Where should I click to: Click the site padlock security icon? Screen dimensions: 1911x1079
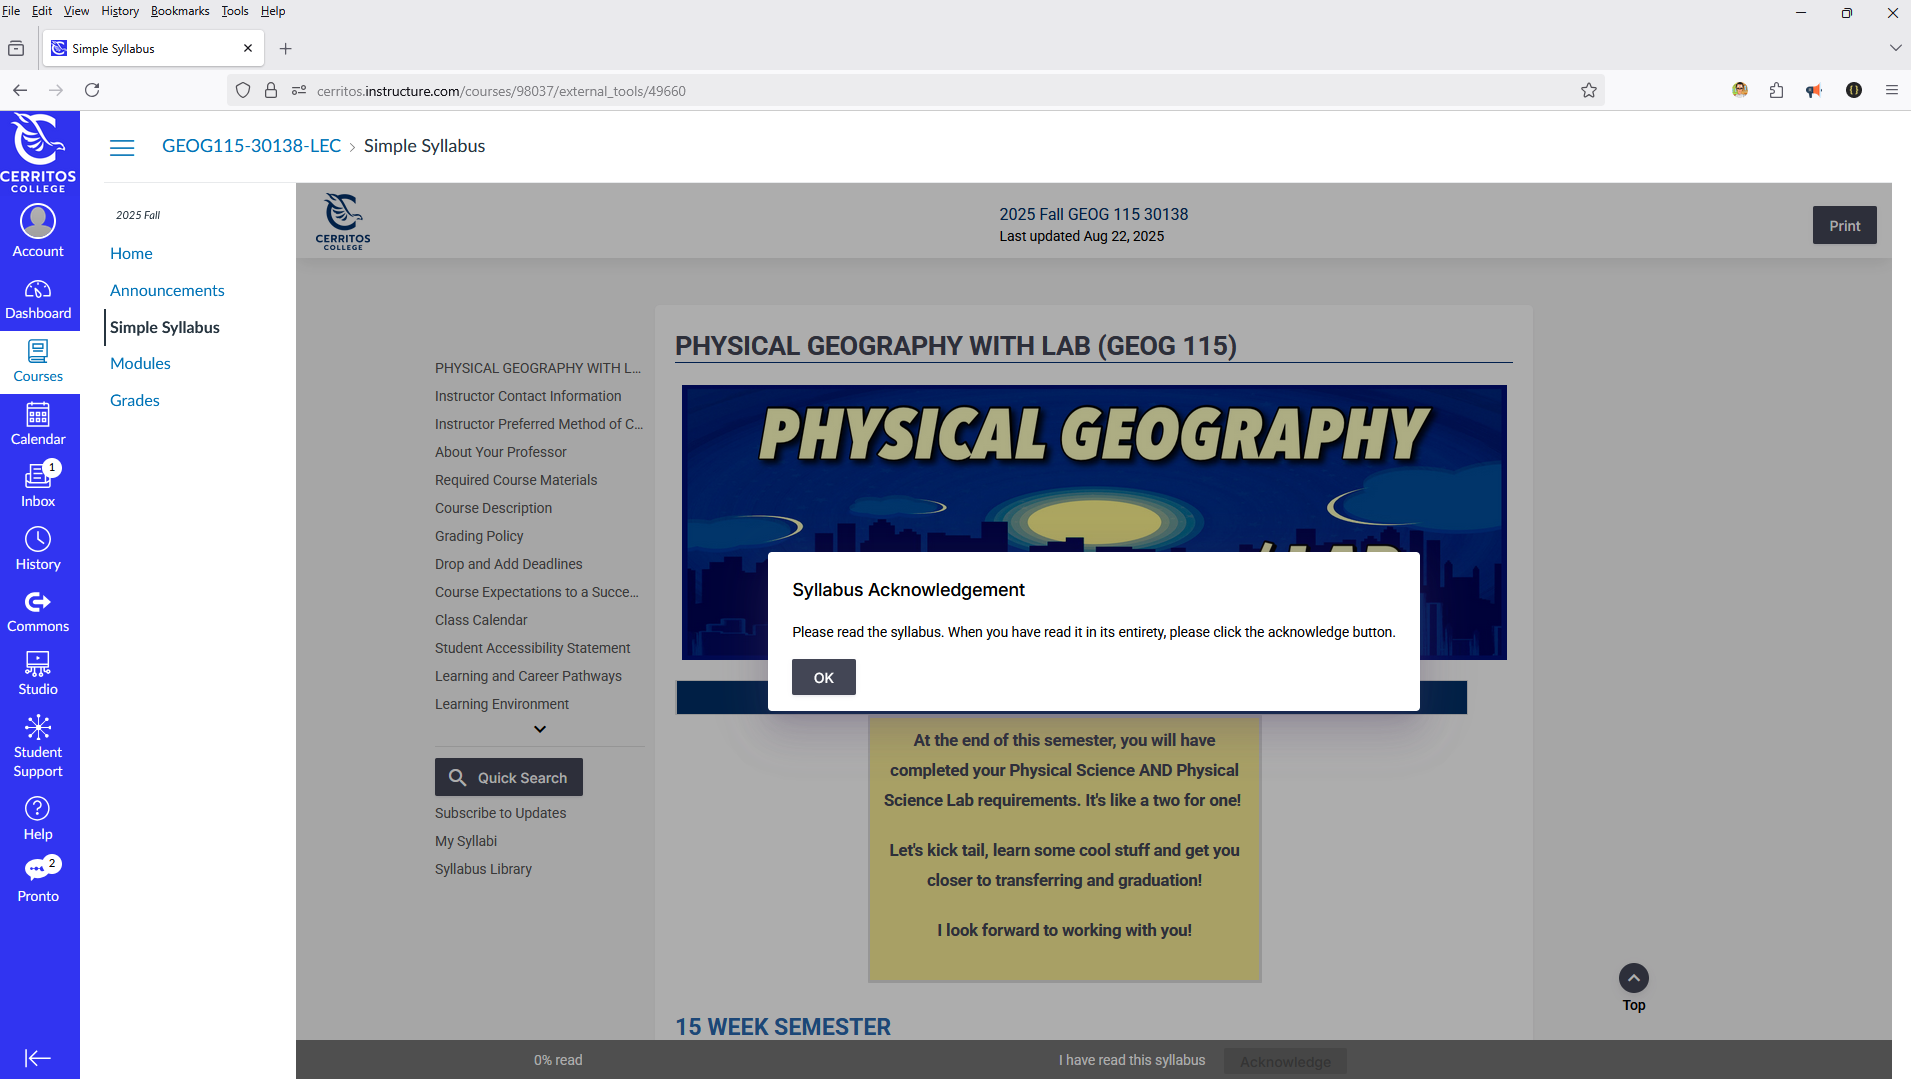point(271,90)
